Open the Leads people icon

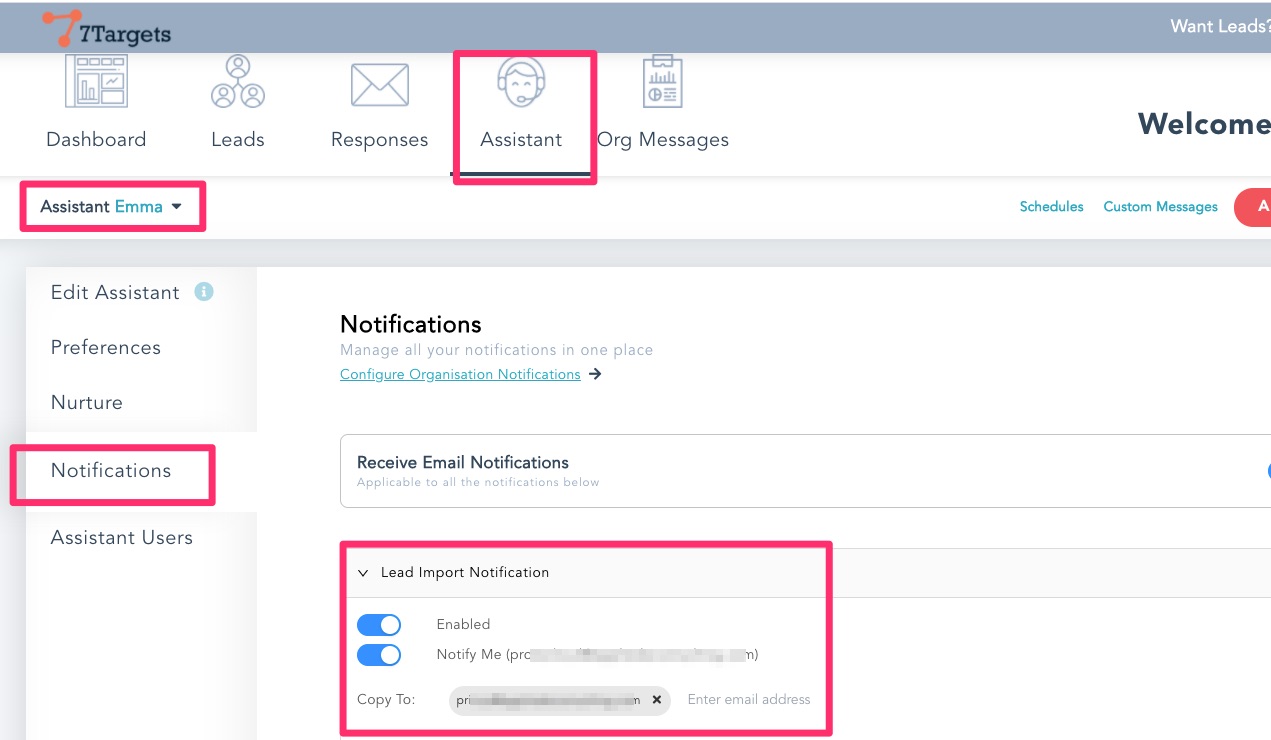point(237,81)
